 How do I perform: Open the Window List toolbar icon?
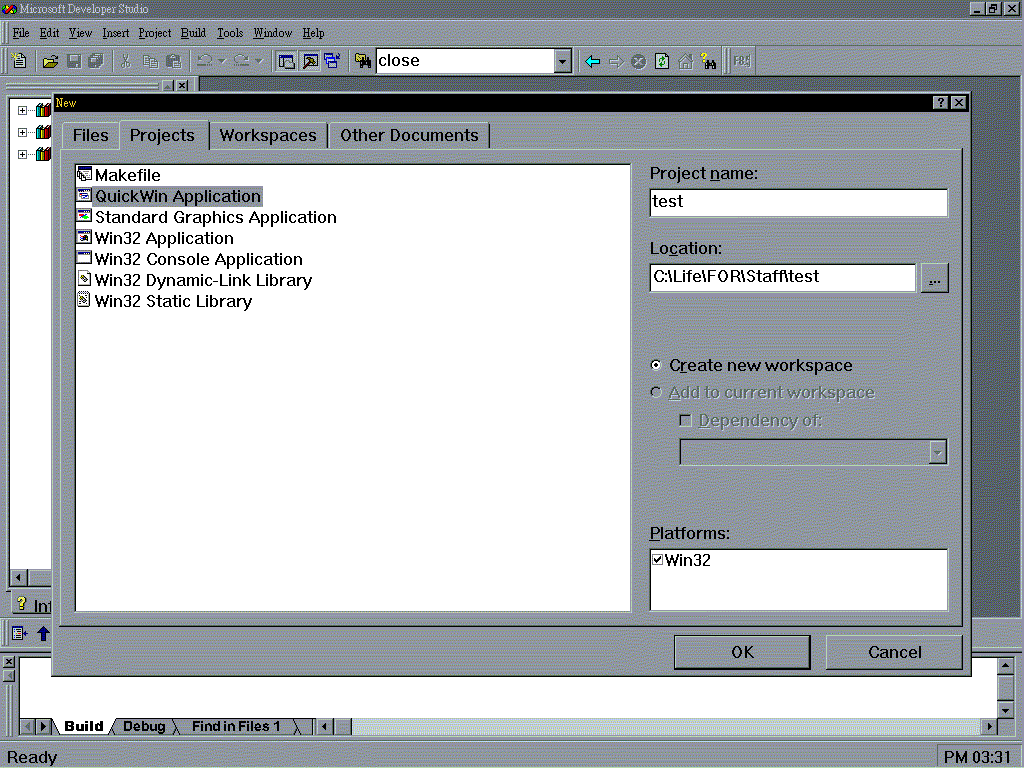(x=332, y=61)
